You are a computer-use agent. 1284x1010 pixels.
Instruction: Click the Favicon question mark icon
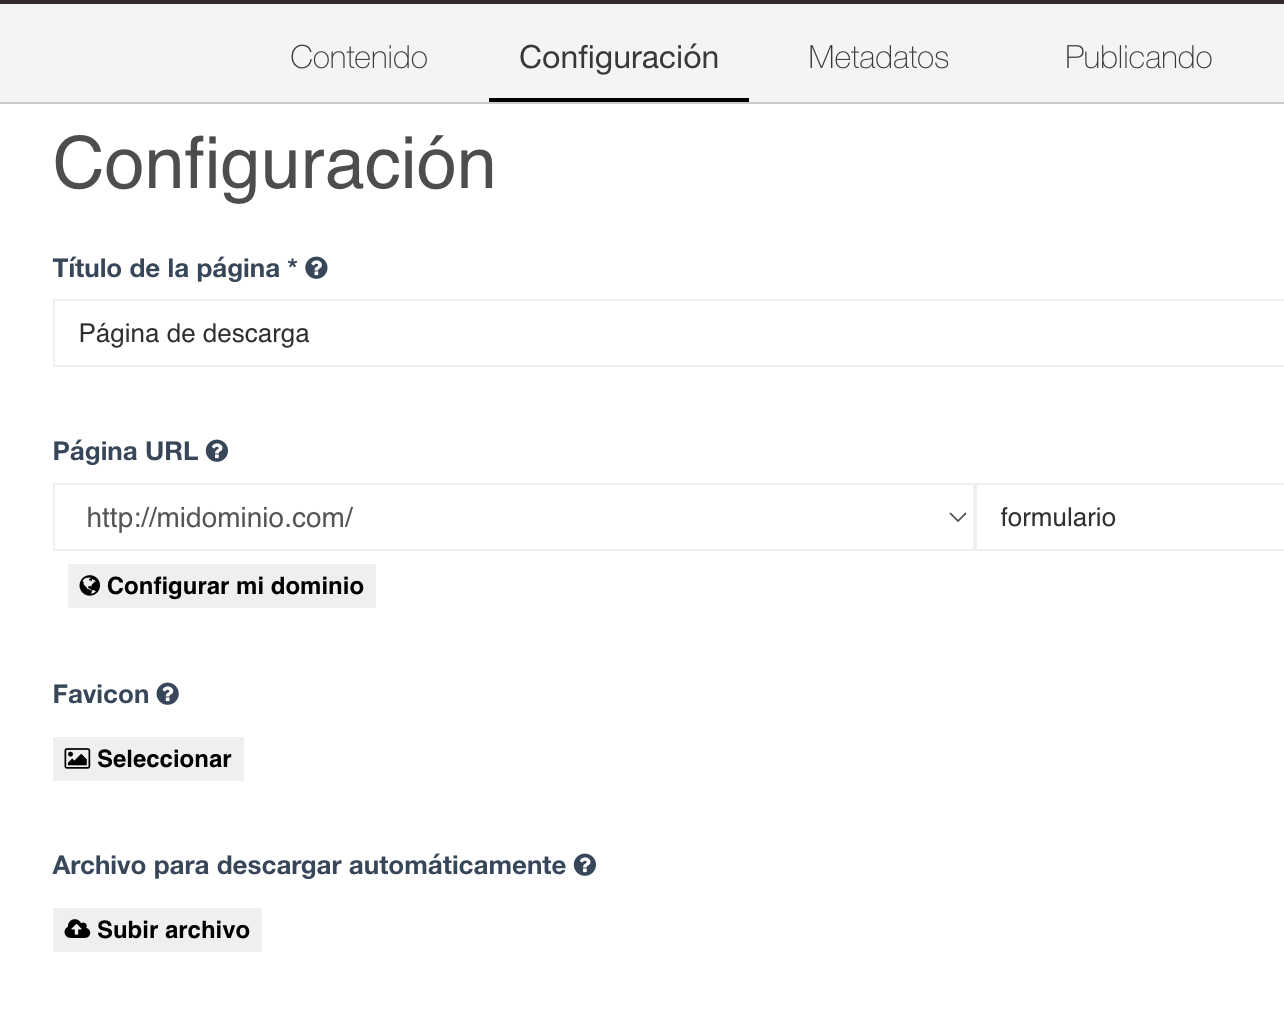[x=168, y=694]
